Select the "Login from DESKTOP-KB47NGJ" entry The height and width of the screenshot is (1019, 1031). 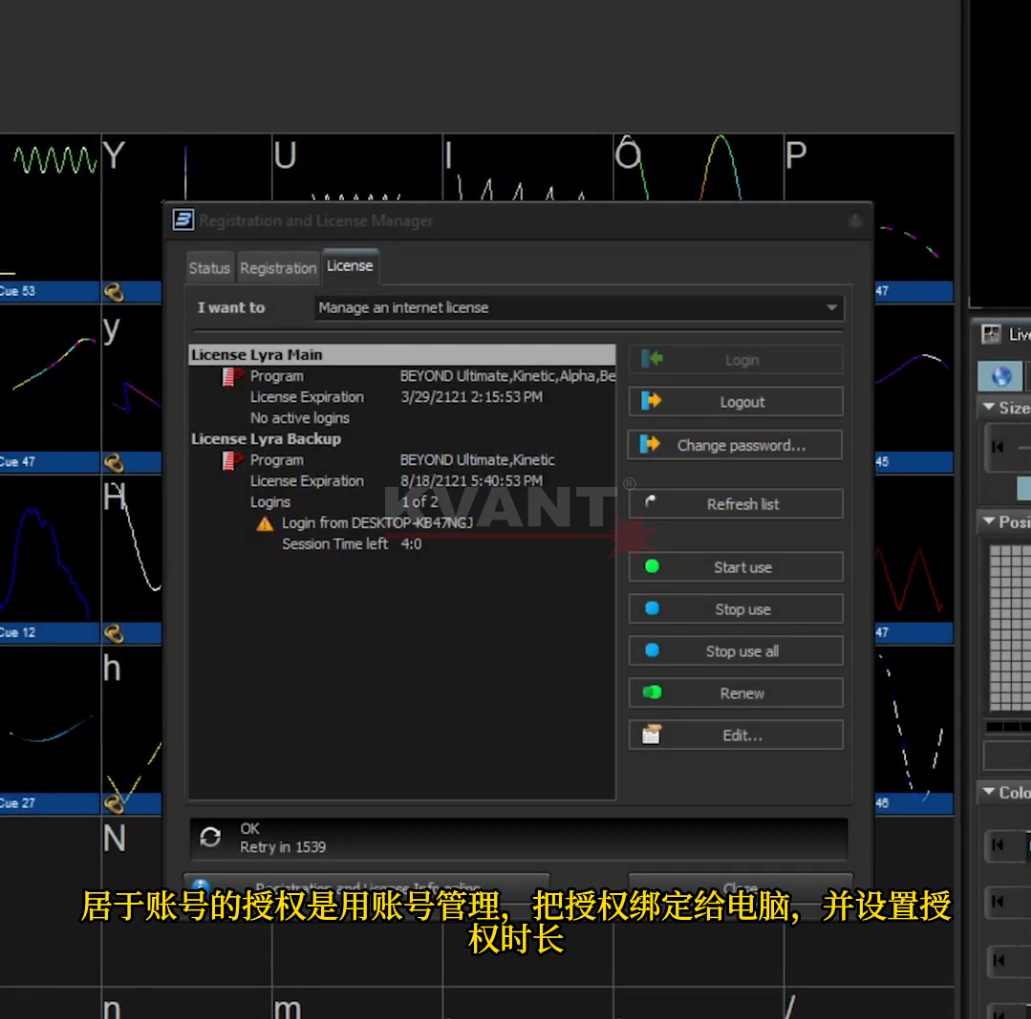click(377, 523)
